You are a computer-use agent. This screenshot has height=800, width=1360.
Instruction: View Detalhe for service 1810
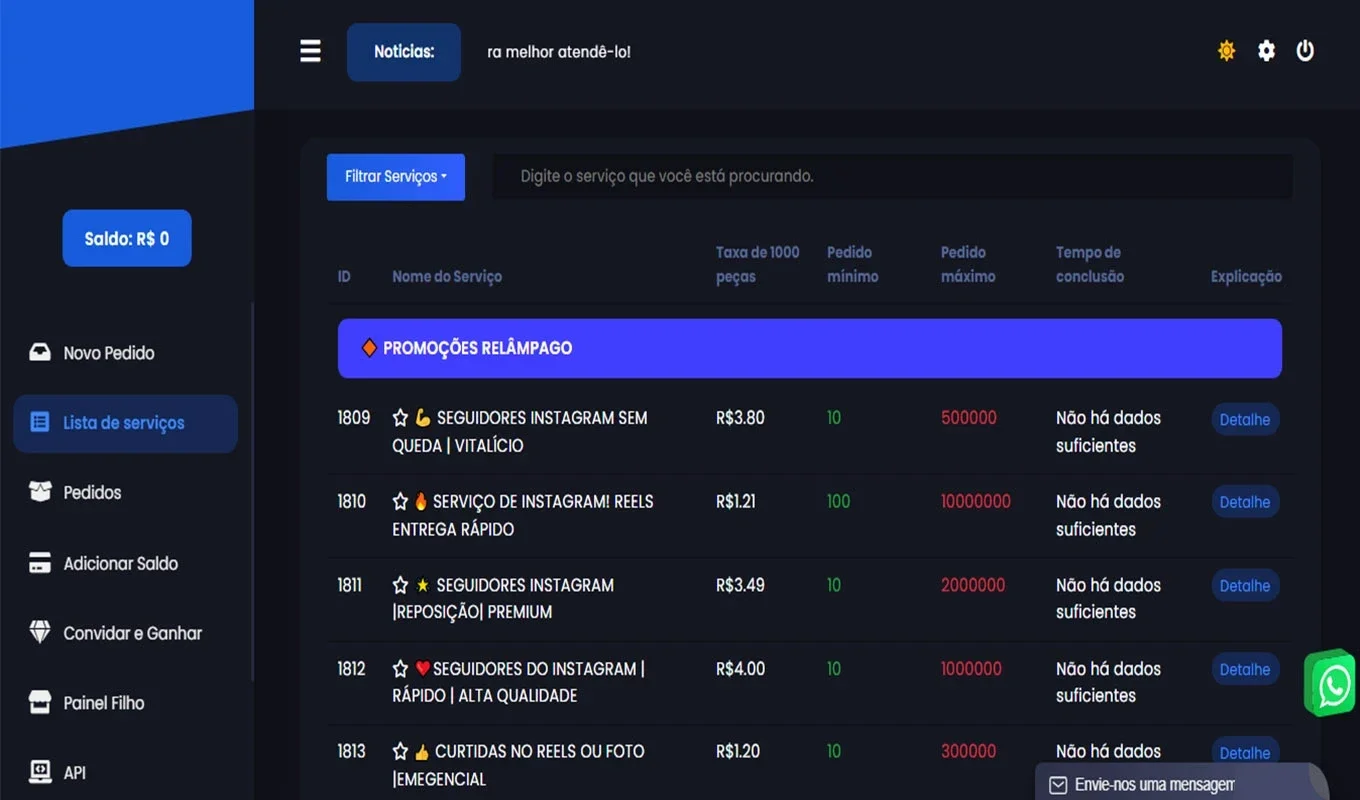tap(1245, 502)
